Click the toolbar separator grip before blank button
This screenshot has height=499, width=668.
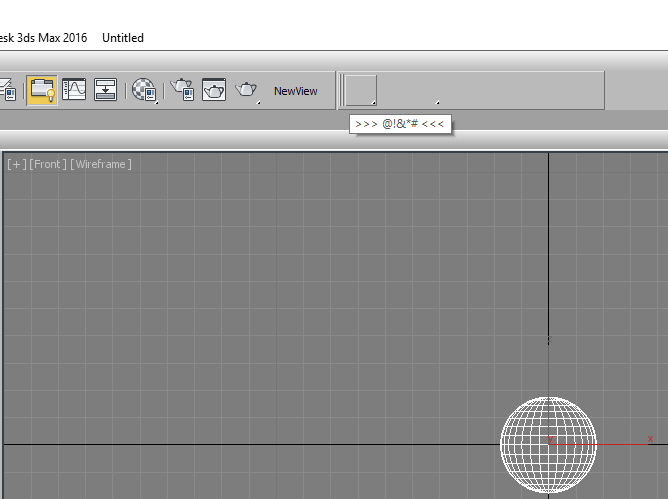340,90
